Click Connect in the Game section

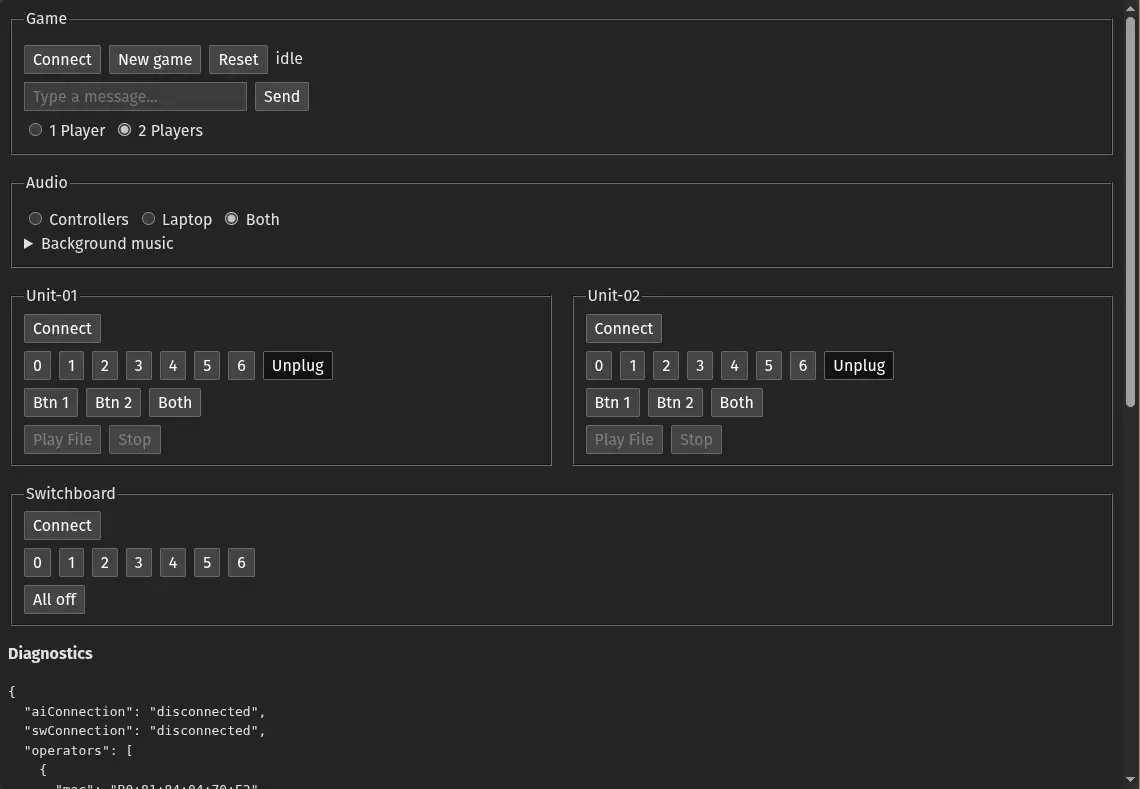[62, 59]
